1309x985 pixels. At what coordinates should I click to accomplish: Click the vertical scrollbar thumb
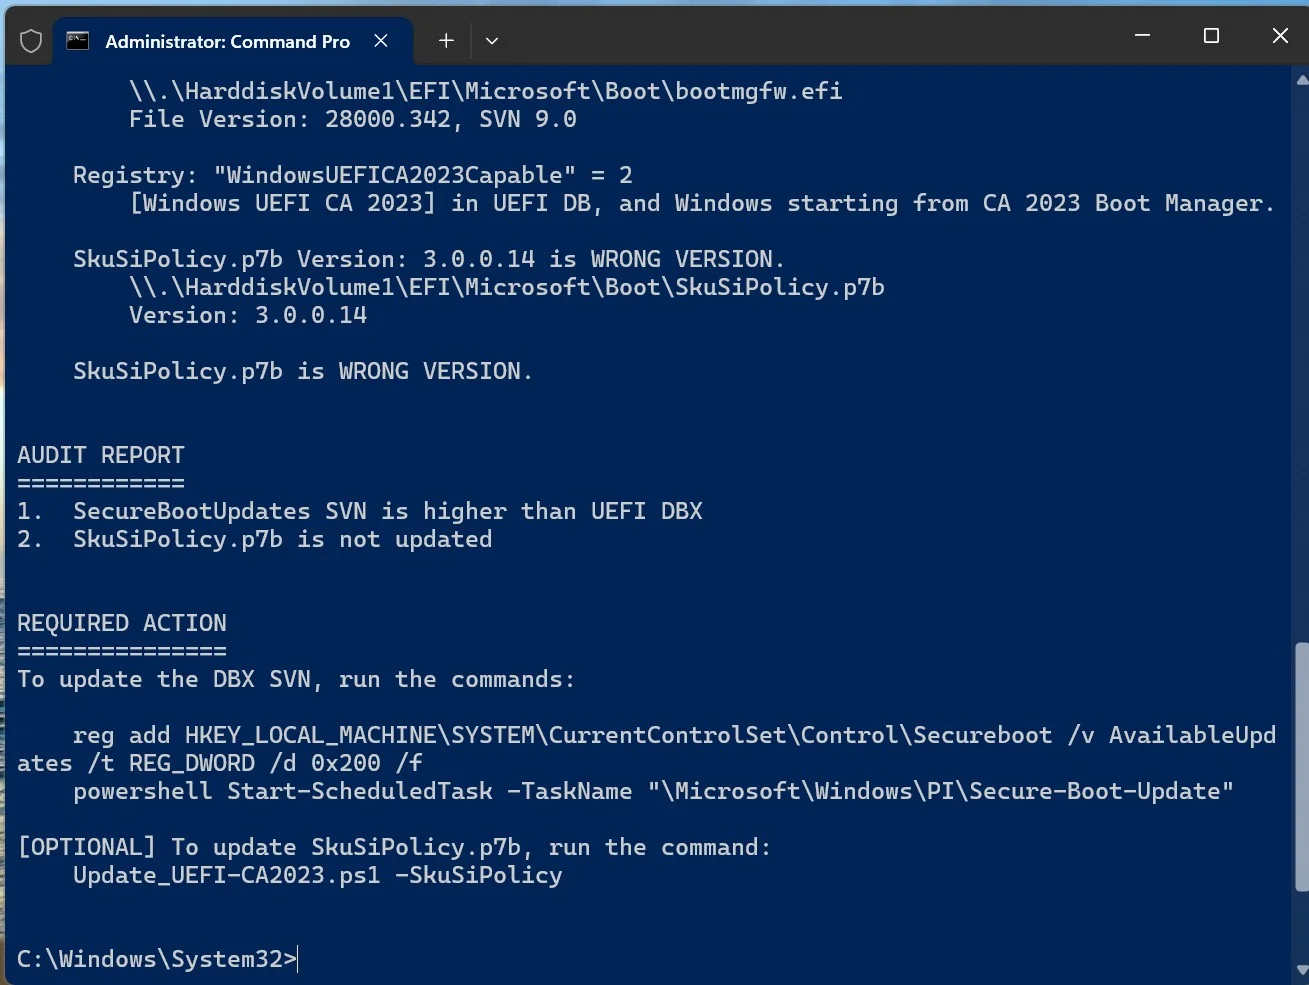[x=1301, y=767]
